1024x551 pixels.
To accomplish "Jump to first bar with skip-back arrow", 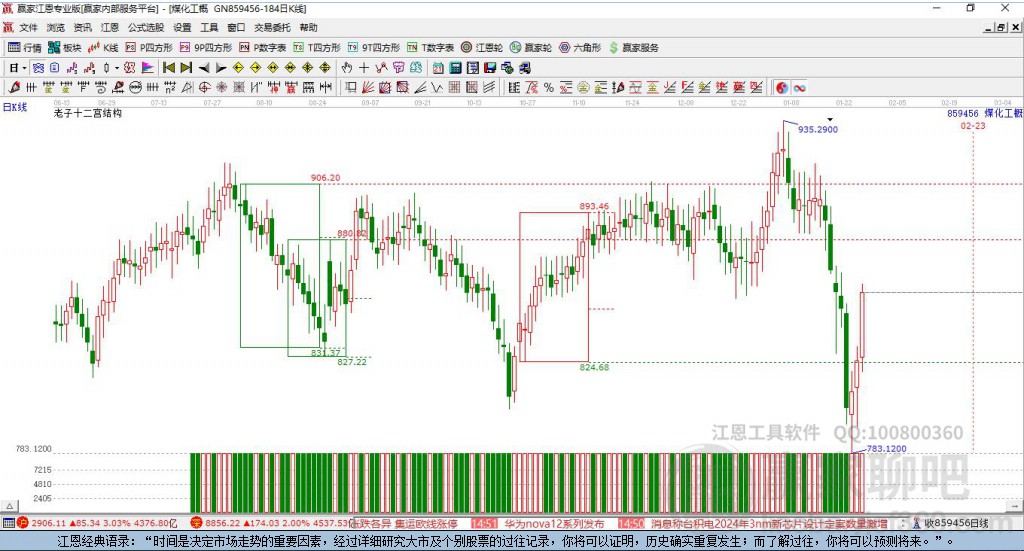I will click(169, 68).
